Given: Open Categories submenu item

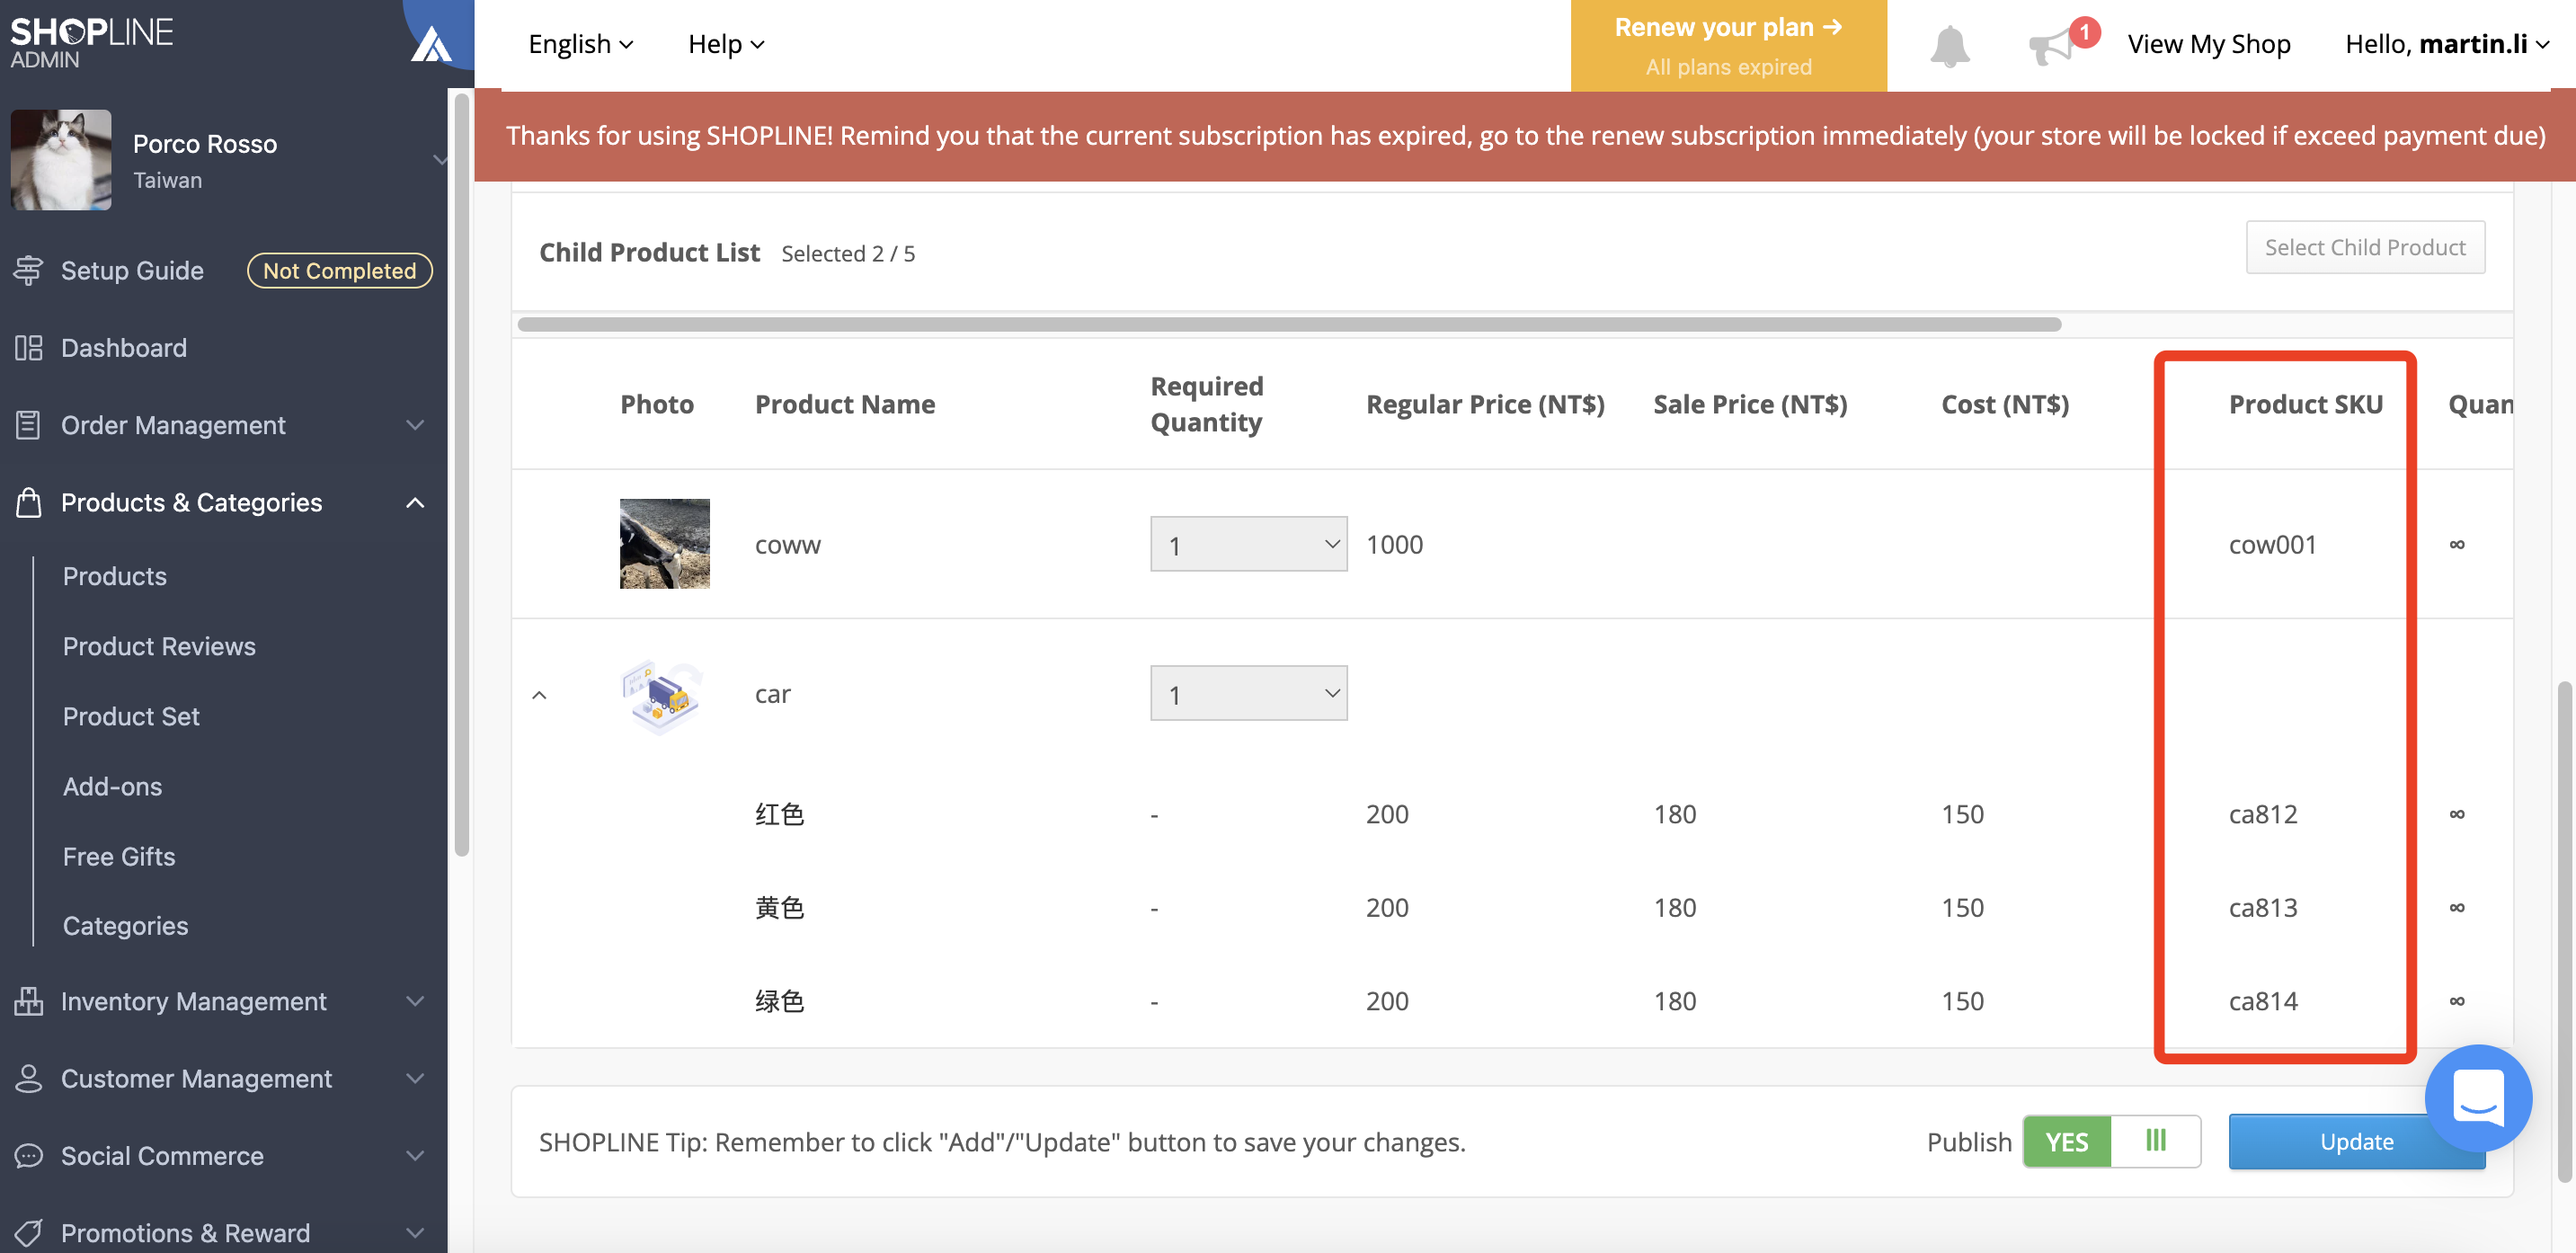Looking at the screenshot, I should tap(125, 925).
